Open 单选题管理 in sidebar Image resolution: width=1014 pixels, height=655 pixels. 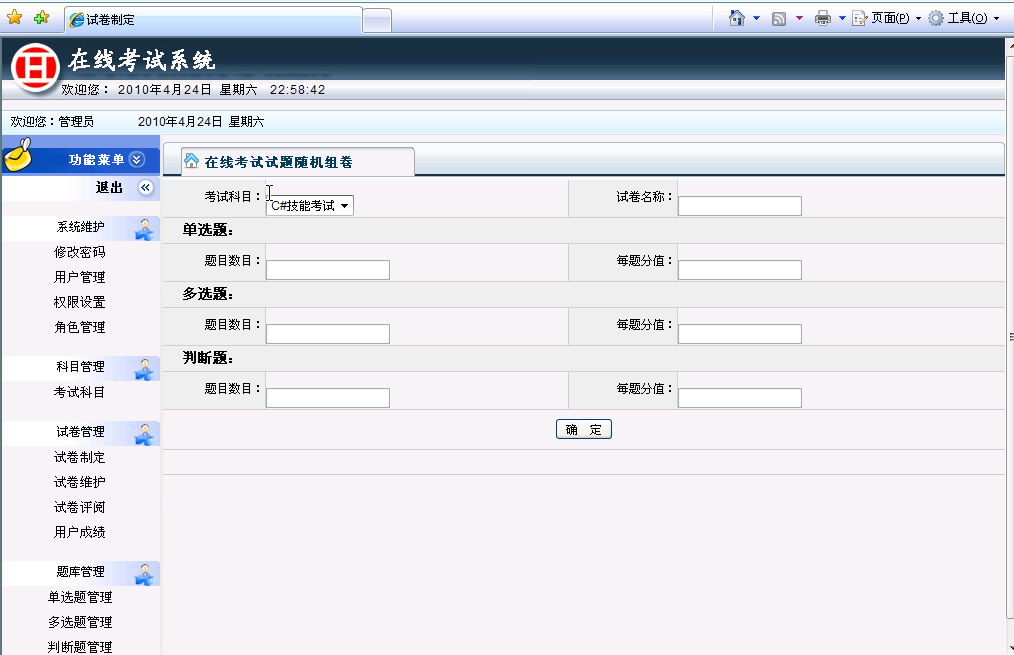pyautogui.click(x=80, y=597)
